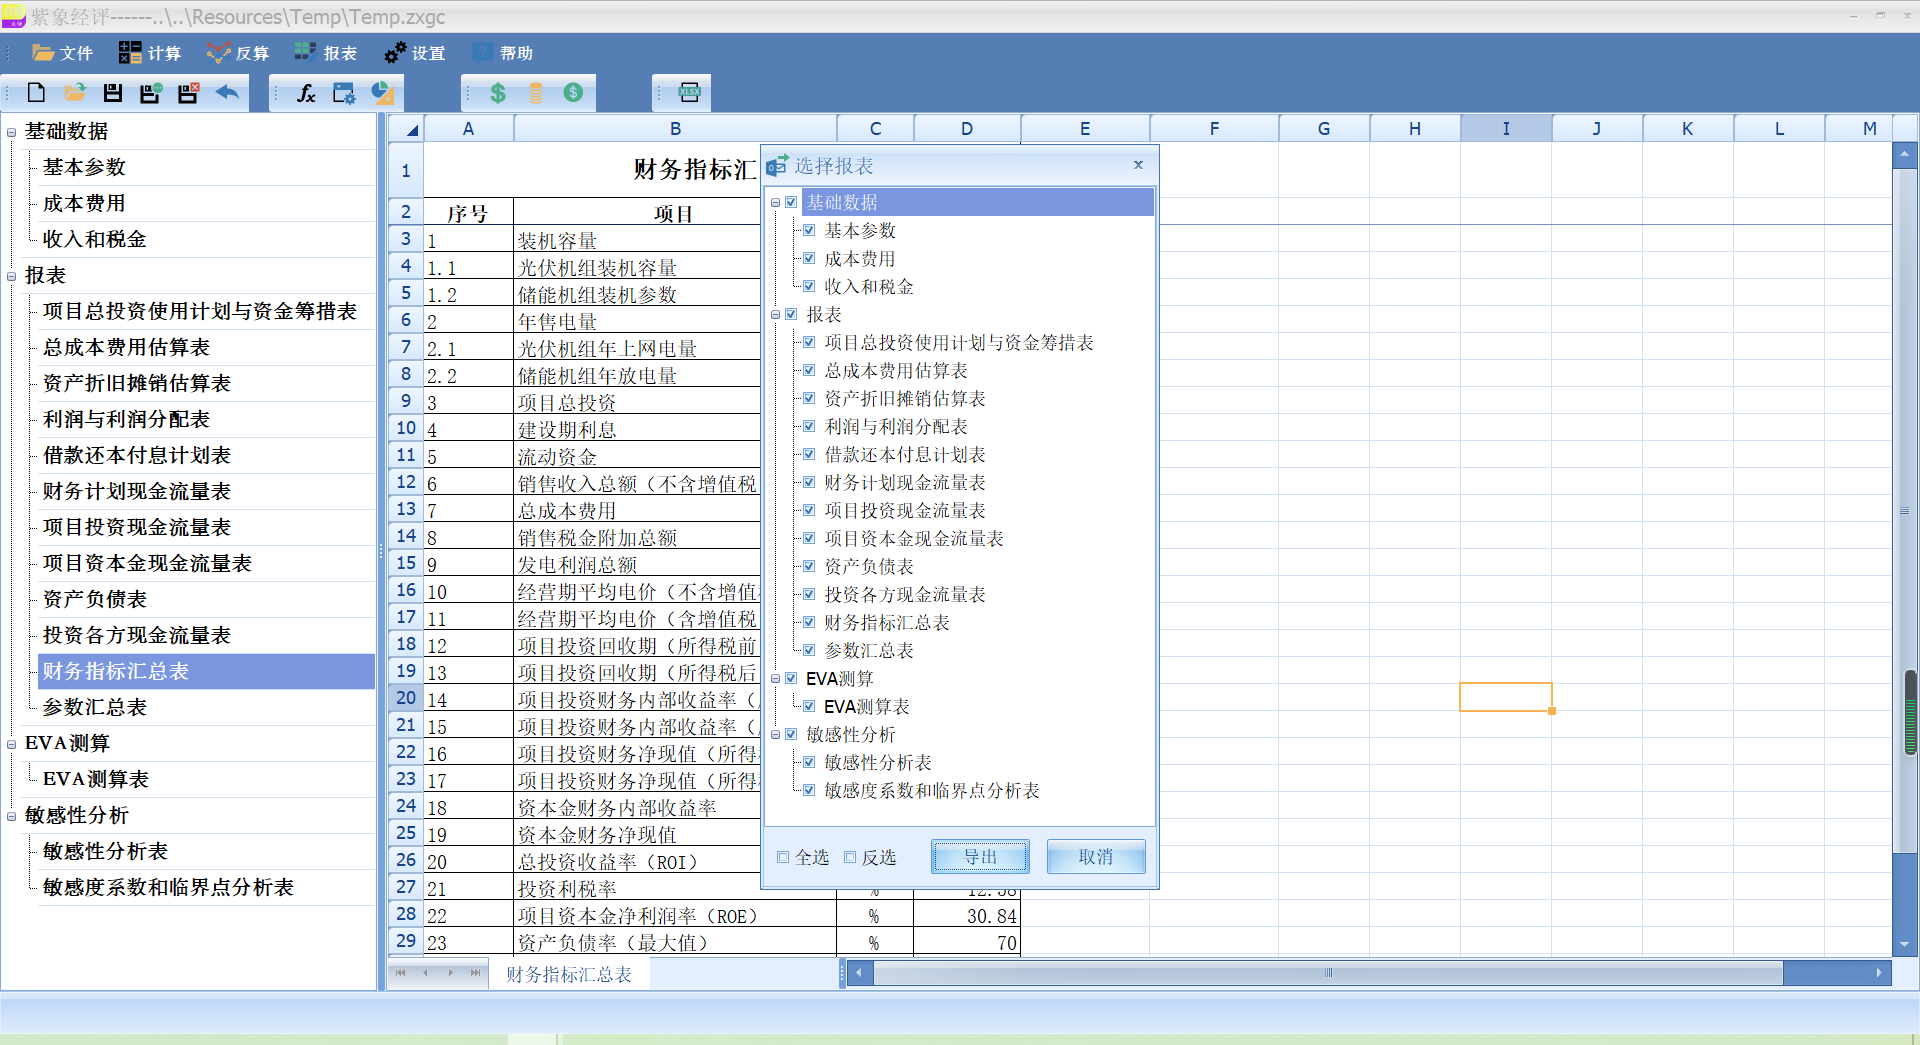The width and height of the screenshot is (1920, 1045).
Task: Click the green dollar sign icon
Action: tap(497, 93)
